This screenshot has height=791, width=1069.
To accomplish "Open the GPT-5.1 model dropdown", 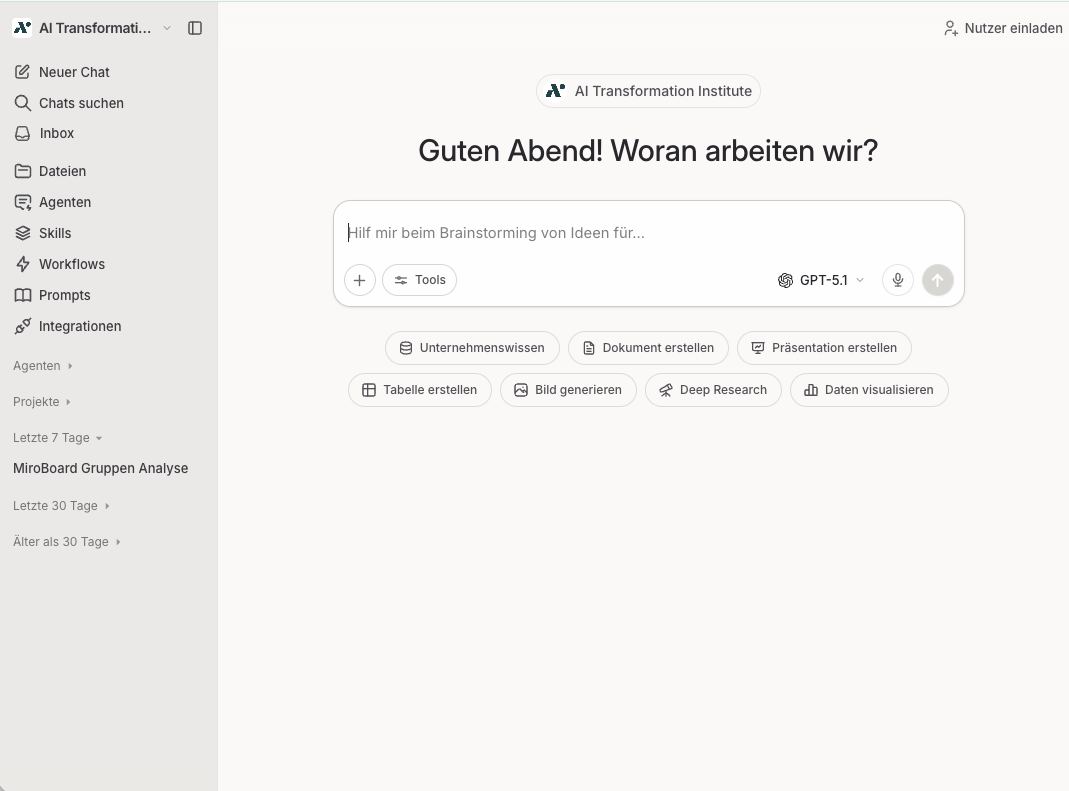I will coord(821,280).
